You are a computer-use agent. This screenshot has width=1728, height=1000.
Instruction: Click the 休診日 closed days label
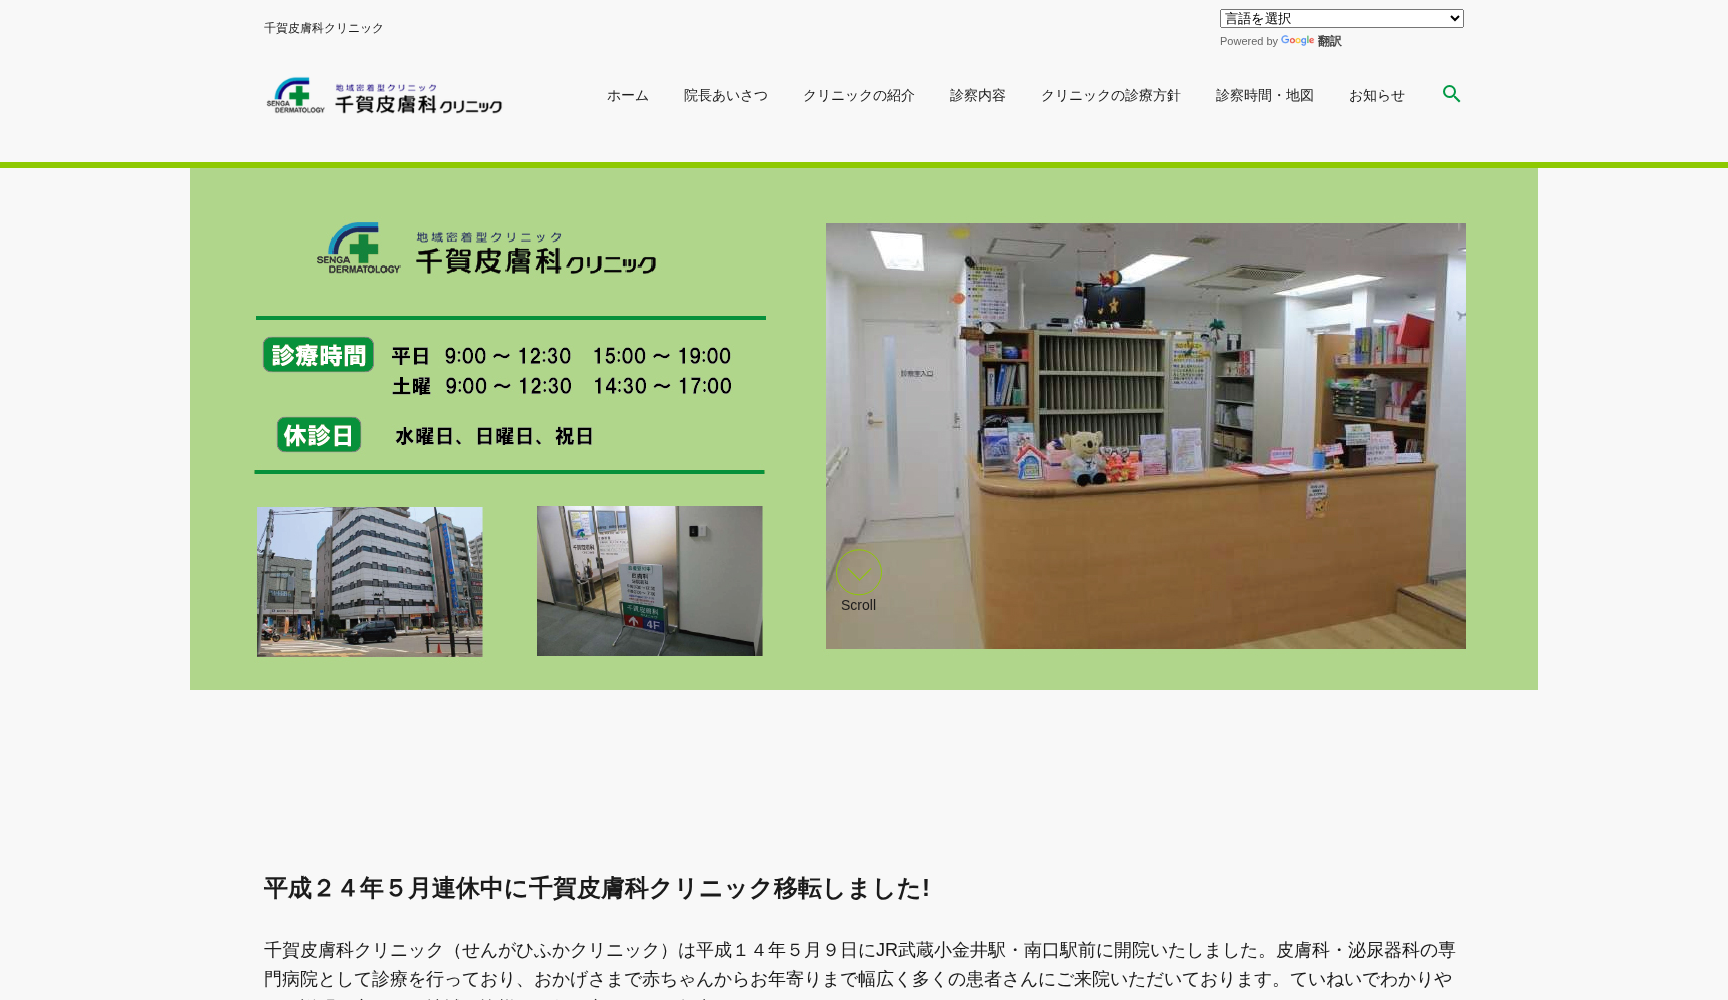(x=318, y=435)
